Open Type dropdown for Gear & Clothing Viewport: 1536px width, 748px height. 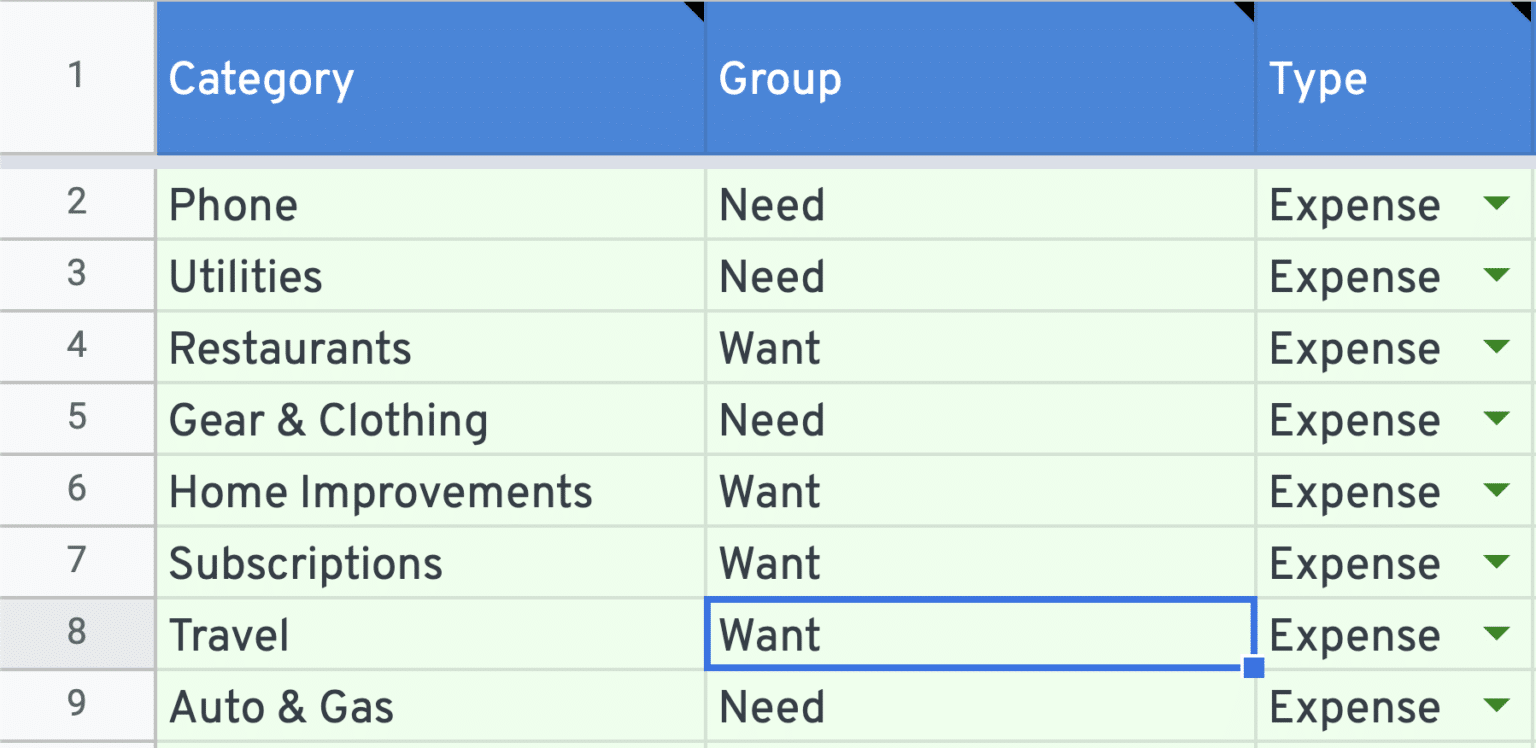pos(1496,419)
